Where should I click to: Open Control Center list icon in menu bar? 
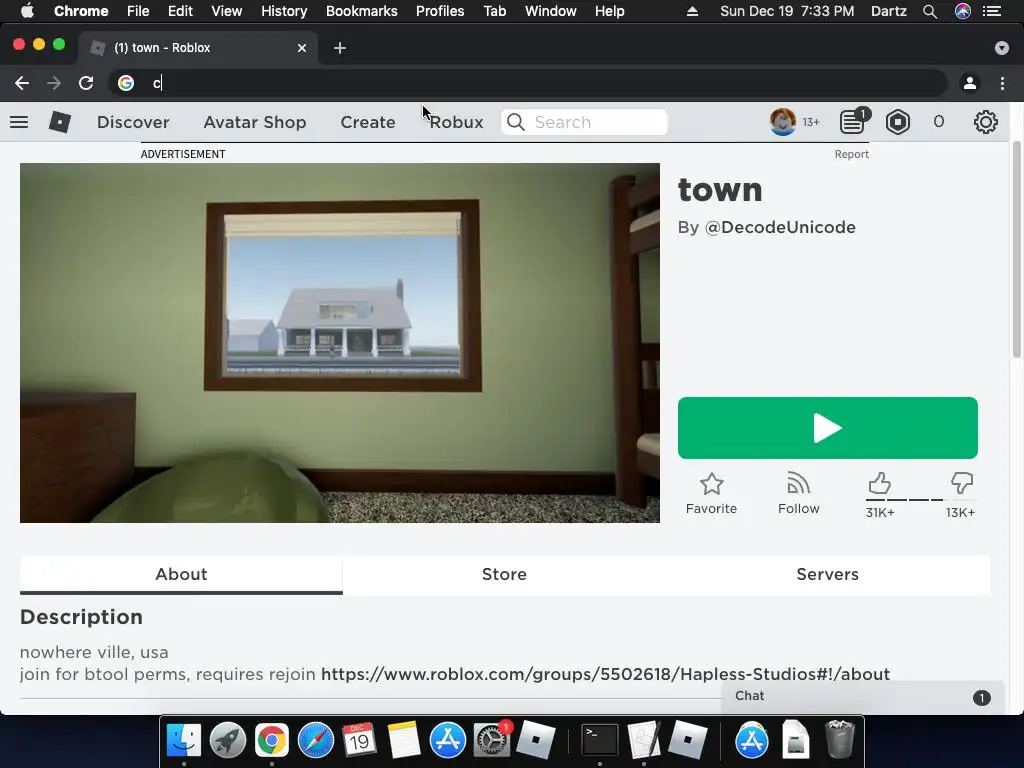[x=992, y=11]
